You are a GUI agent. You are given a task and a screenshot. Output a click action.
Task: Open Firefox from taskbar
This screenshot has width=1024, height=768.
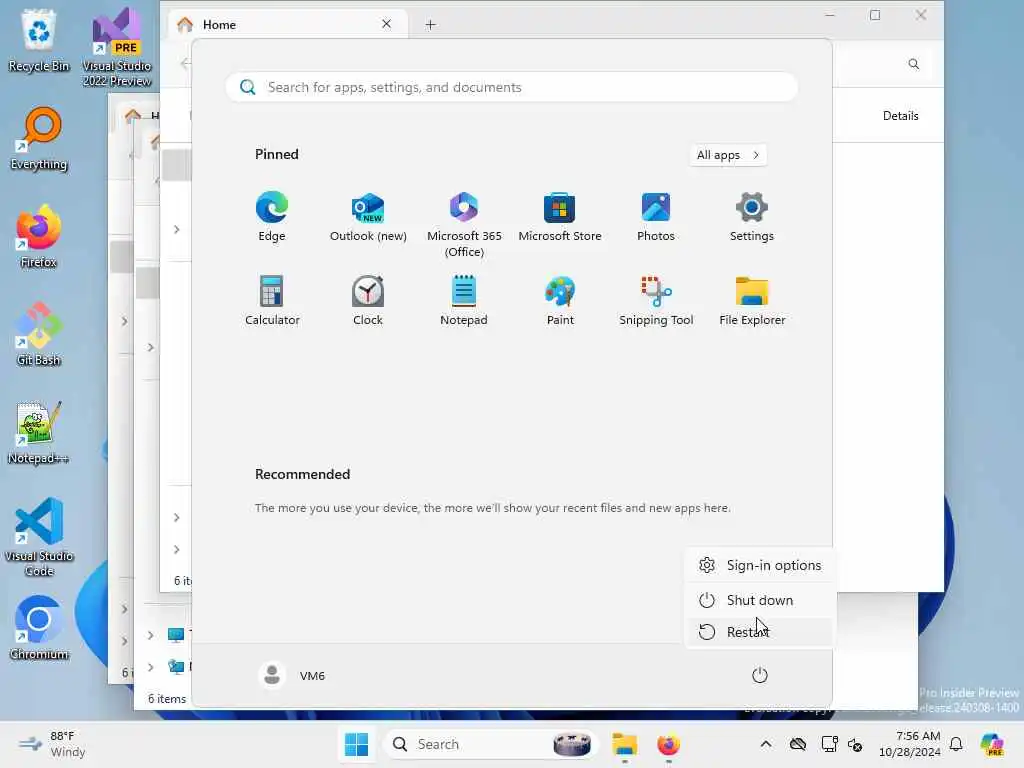click(x=668, y=744)
